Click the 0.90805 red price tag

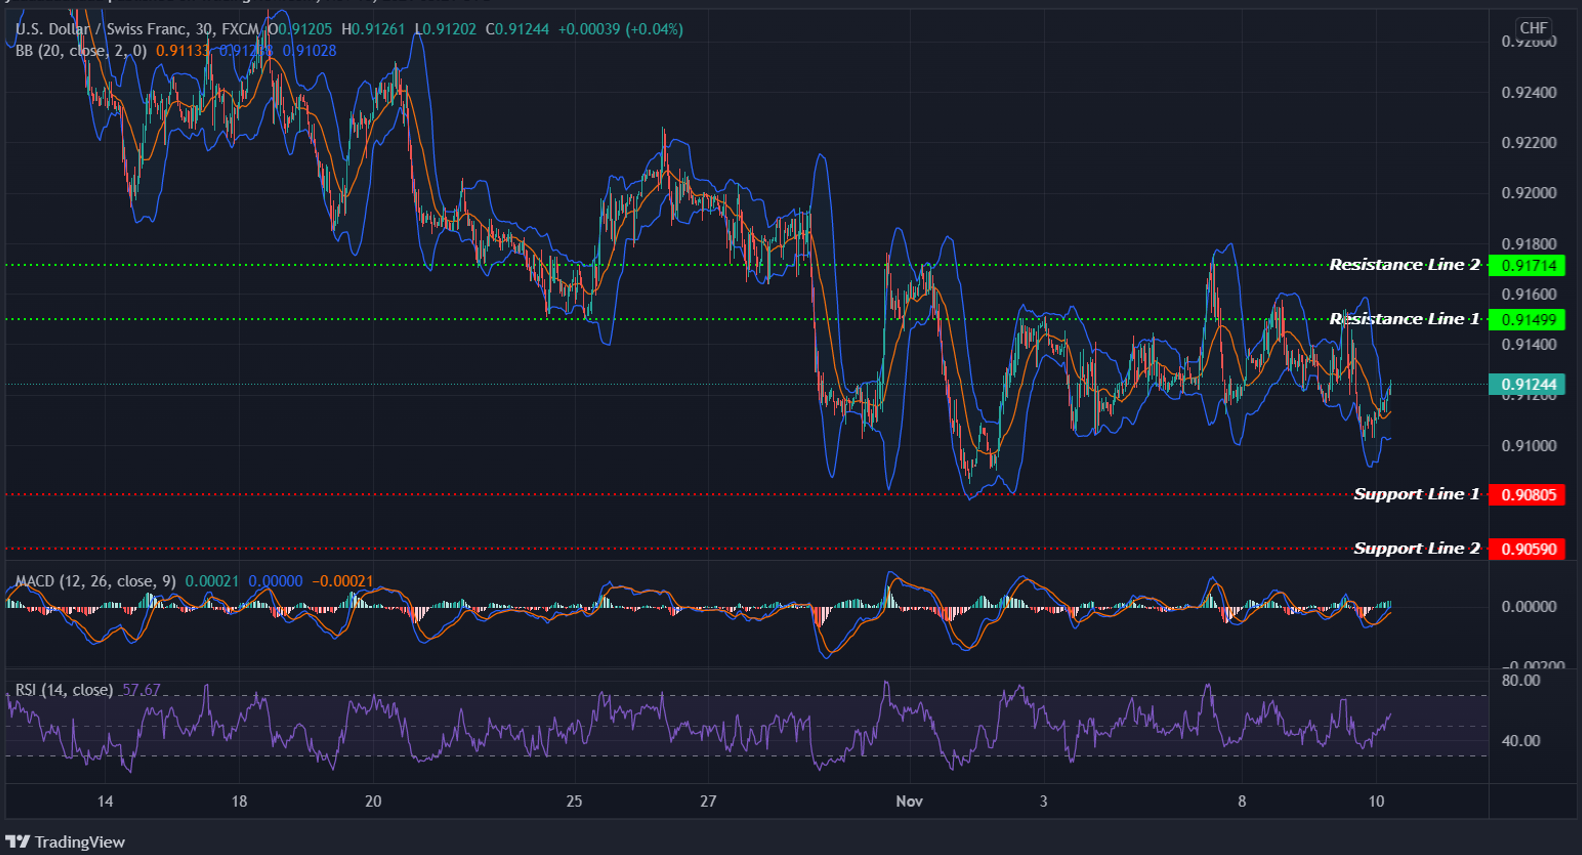(x=1527, y=494)
